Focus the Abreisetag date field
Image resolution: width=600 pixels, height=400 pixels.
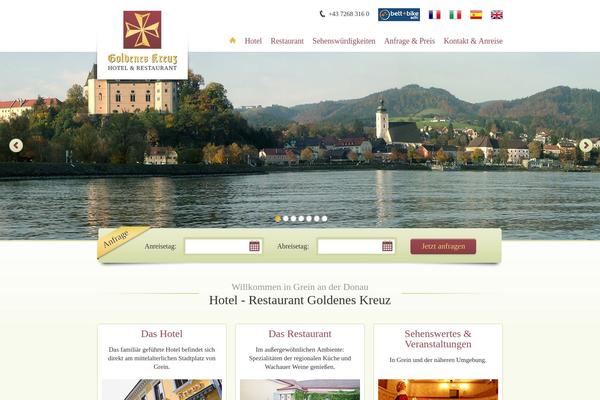pos(356,246)
